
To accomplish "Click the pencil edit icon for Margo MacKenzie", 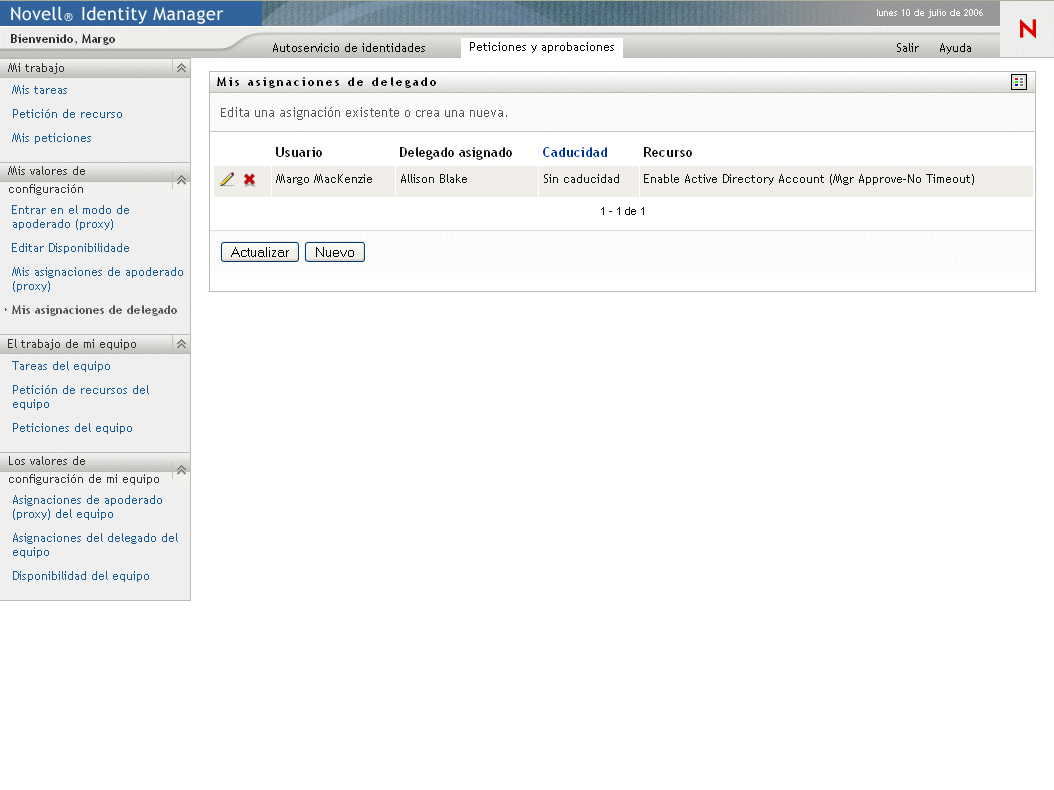I will (x=227, y=180).
